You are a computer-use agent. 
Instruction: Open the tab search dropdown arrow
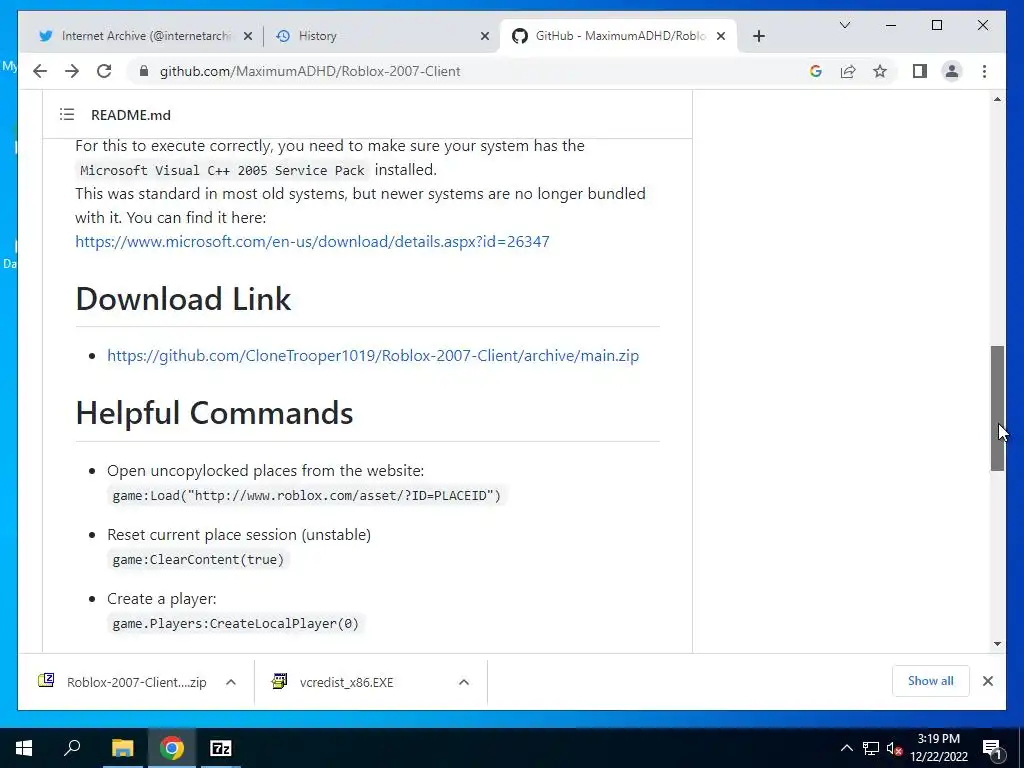pos(844,25)
